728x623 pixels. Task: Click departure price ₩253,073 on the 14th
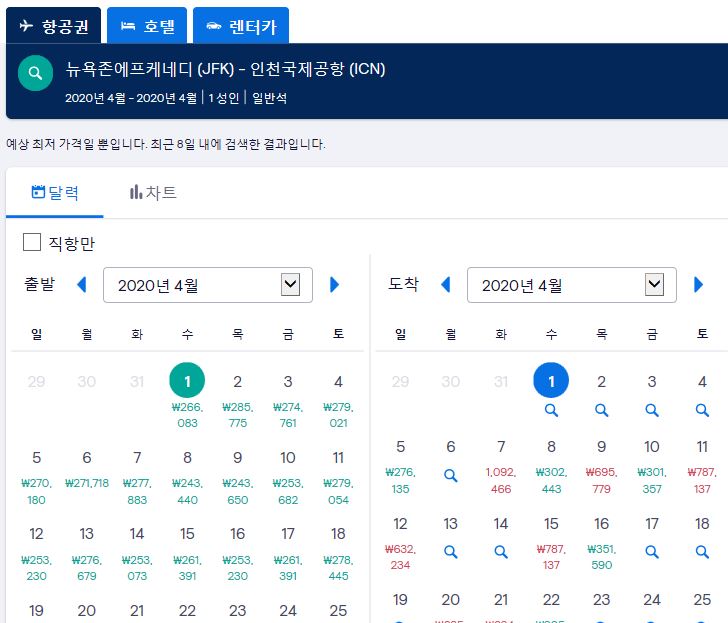tap(137, 568)
